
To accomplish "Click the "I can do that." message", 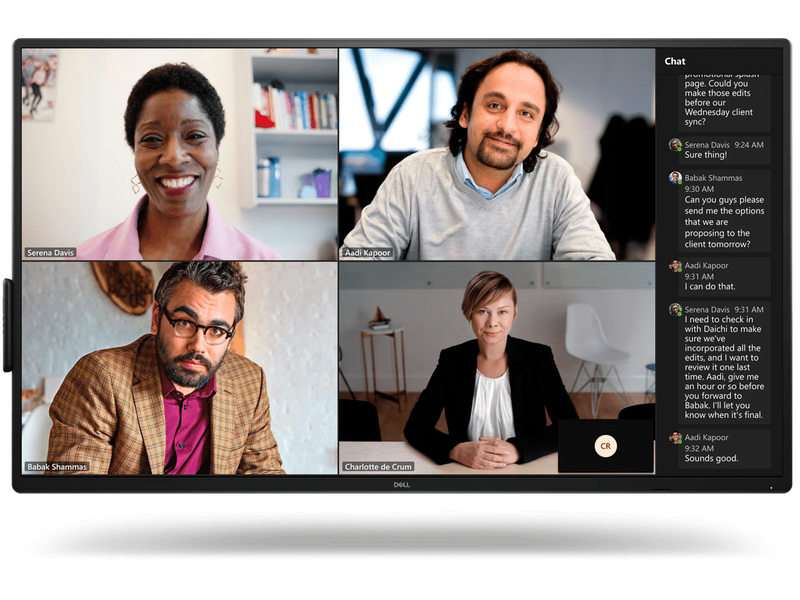I will (x=710, y=286).
